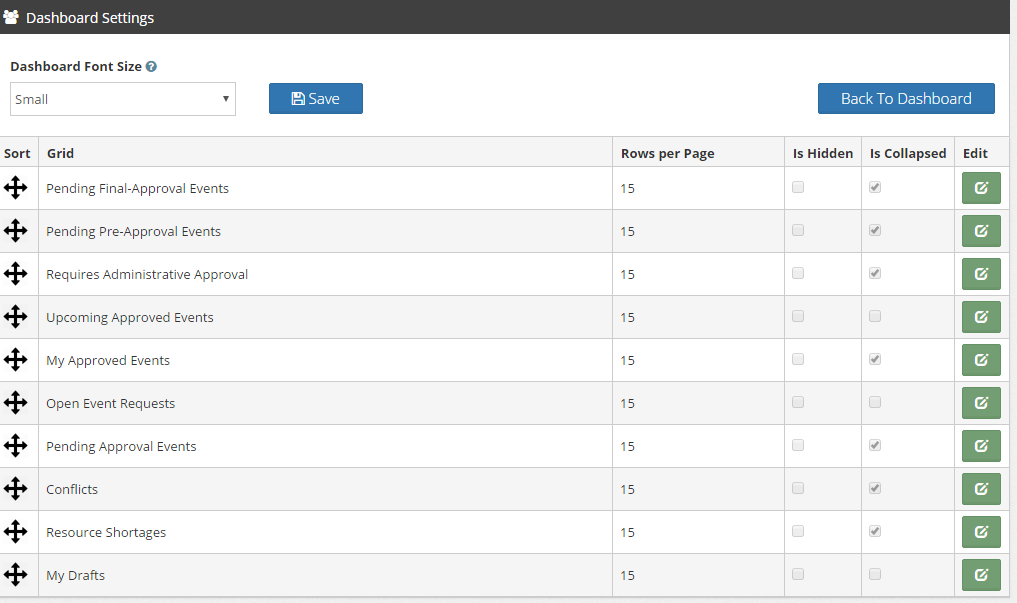
Task: Toggle Is Hidden for Resource Shortages
Action: tap(798, 531)
